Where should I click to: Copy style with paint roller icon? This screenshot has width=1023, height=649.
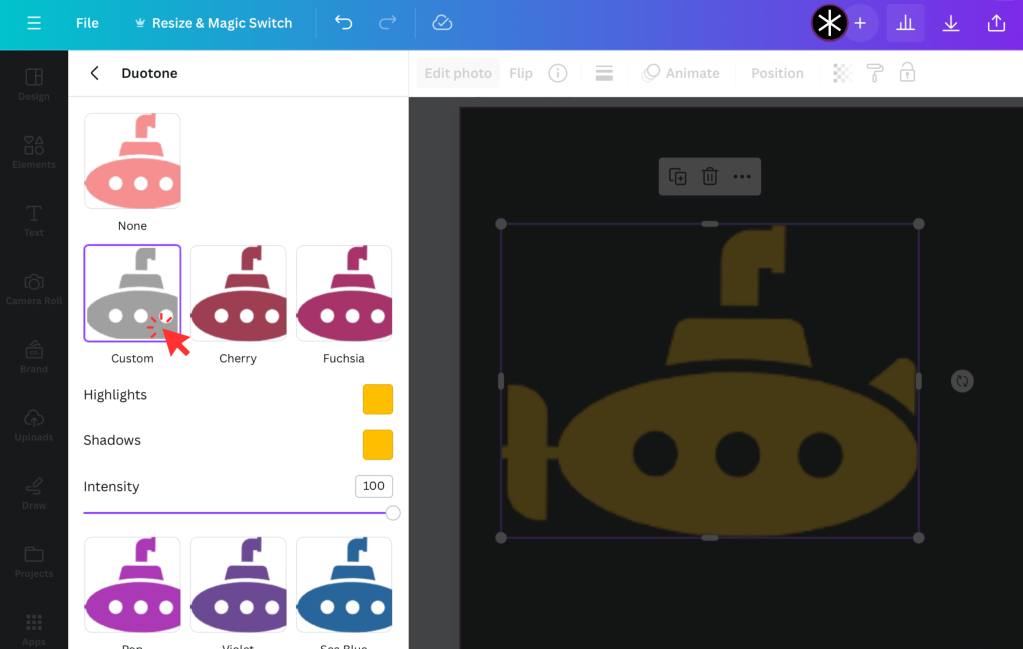pos(875,73)
